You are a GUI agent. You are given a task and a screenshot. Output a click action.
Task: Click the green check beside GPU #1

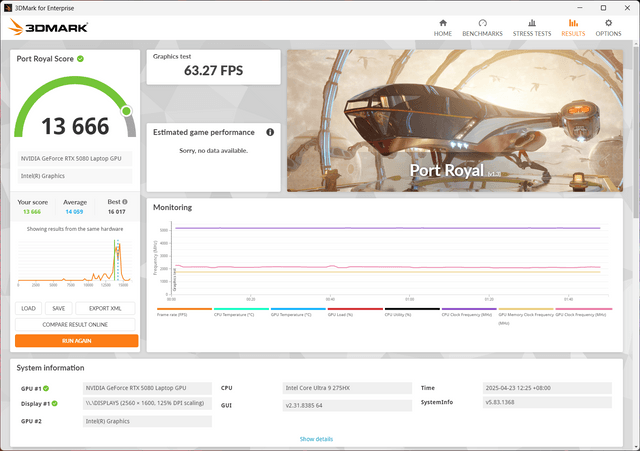[46, 388]
